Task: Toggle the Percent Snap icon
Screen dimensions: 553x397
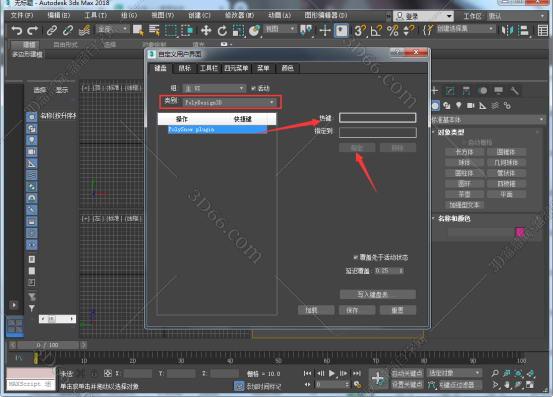Action: (393, 31)
